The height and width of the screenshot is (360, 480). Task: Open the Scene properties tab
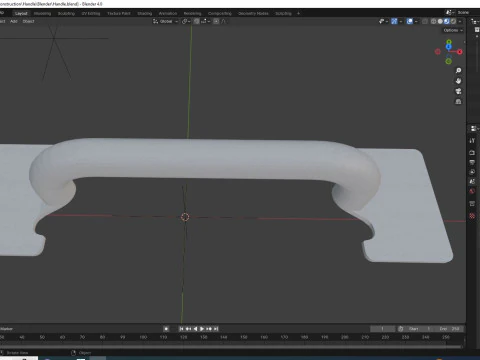(472, 182)
